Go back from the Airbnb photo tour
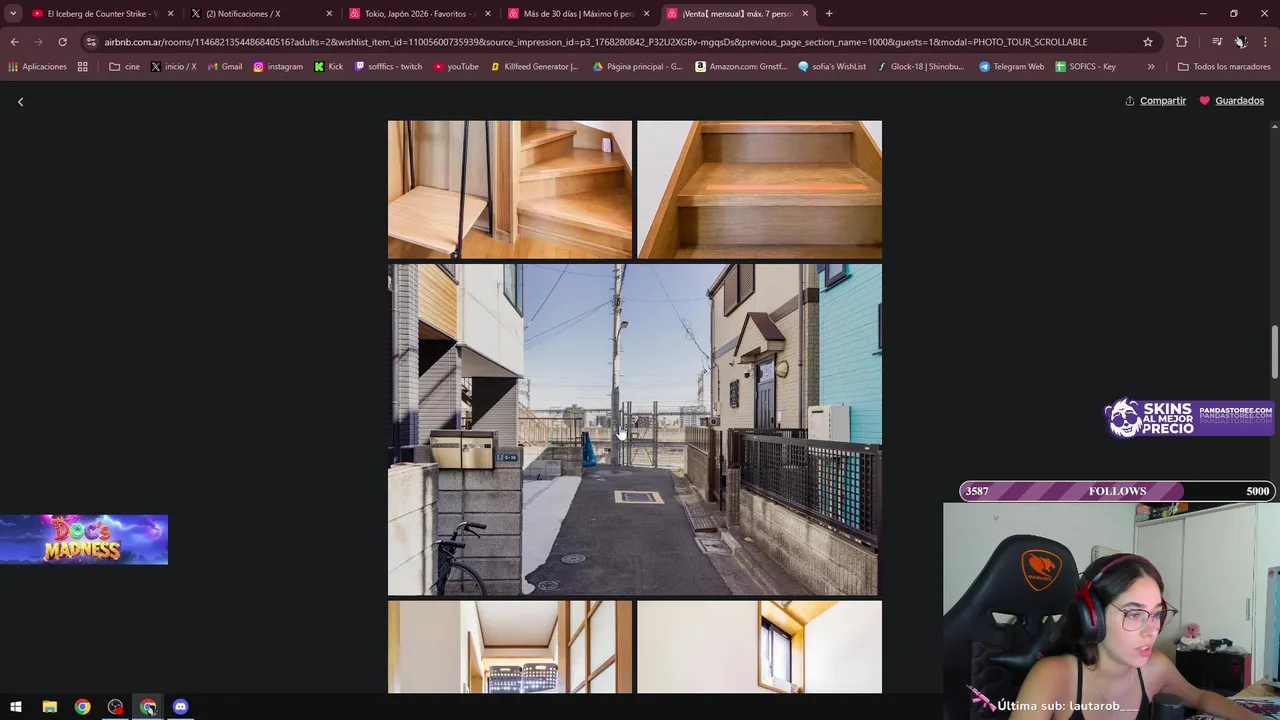Viewport: 1280px width, 720px height. [x=20, y=101]
